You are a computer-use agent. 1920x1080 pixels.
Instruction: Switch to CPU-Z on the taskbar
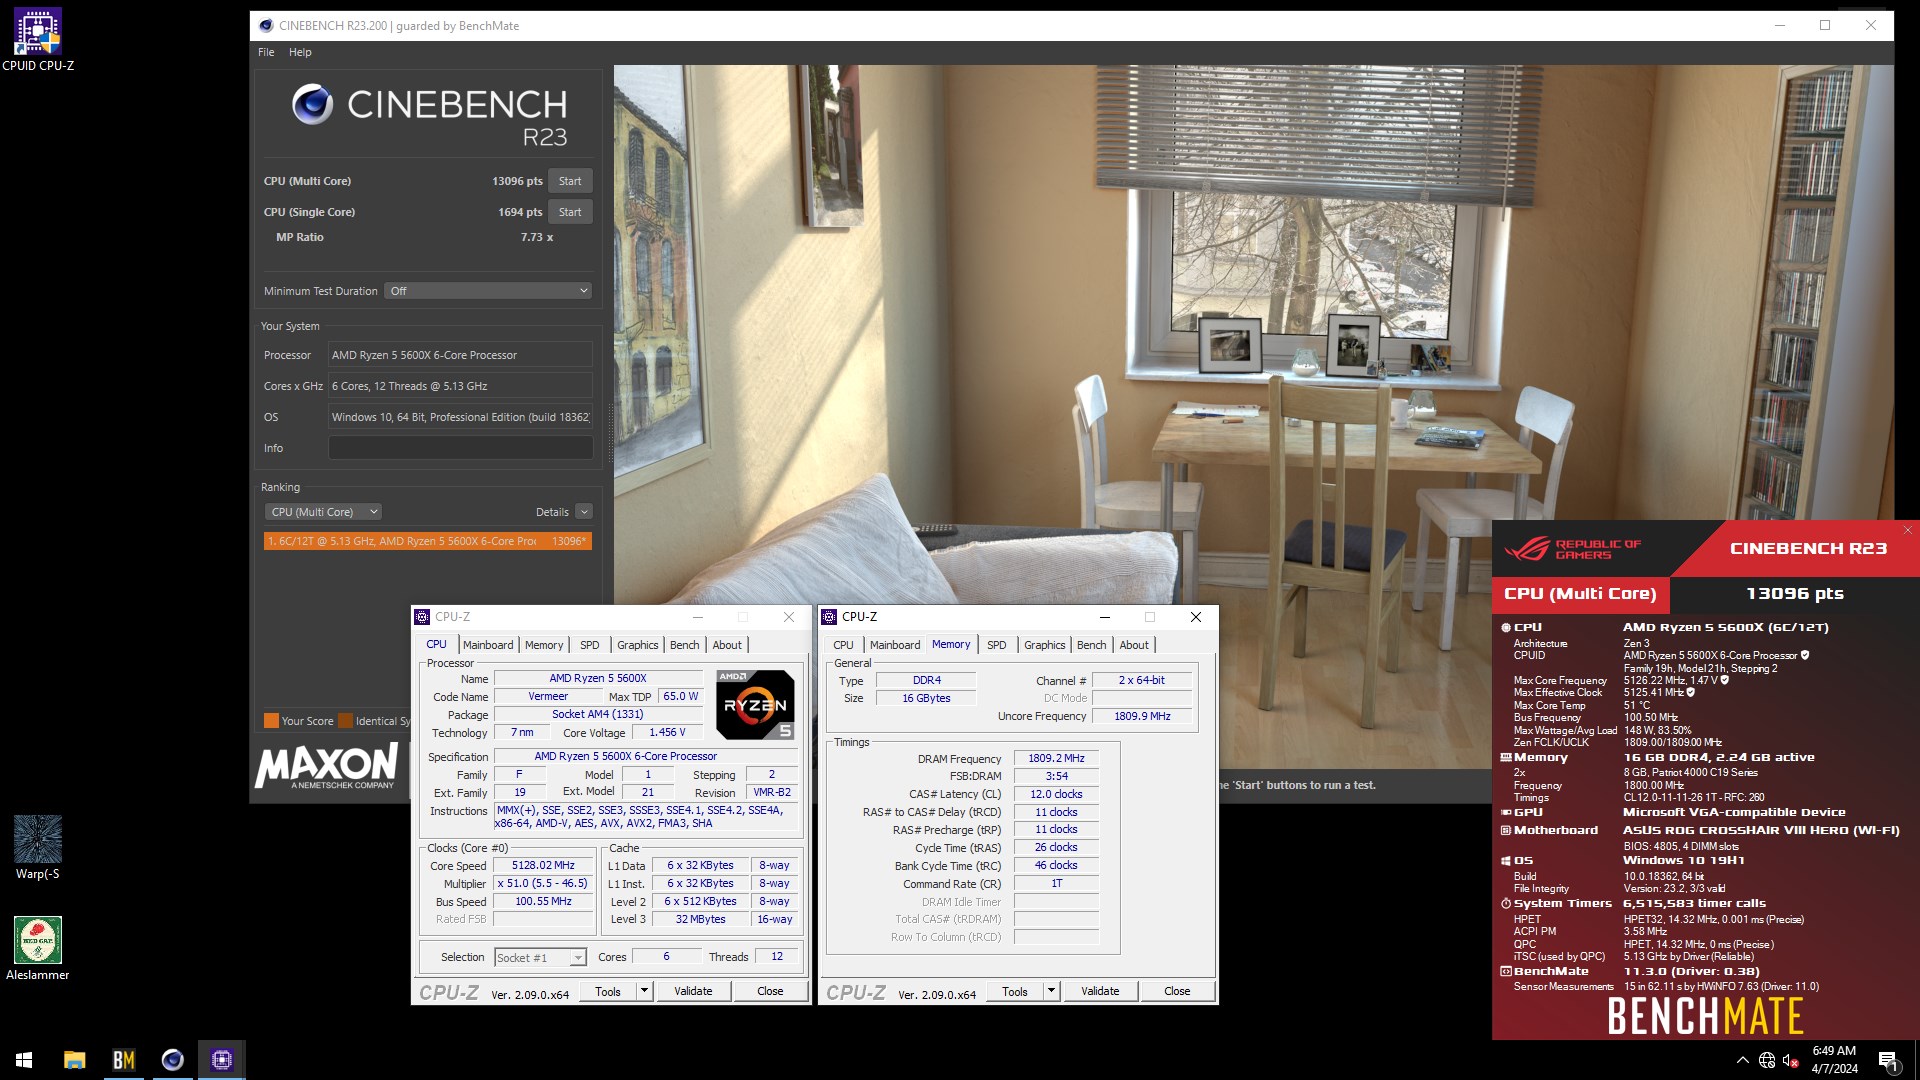(222, 1060)
